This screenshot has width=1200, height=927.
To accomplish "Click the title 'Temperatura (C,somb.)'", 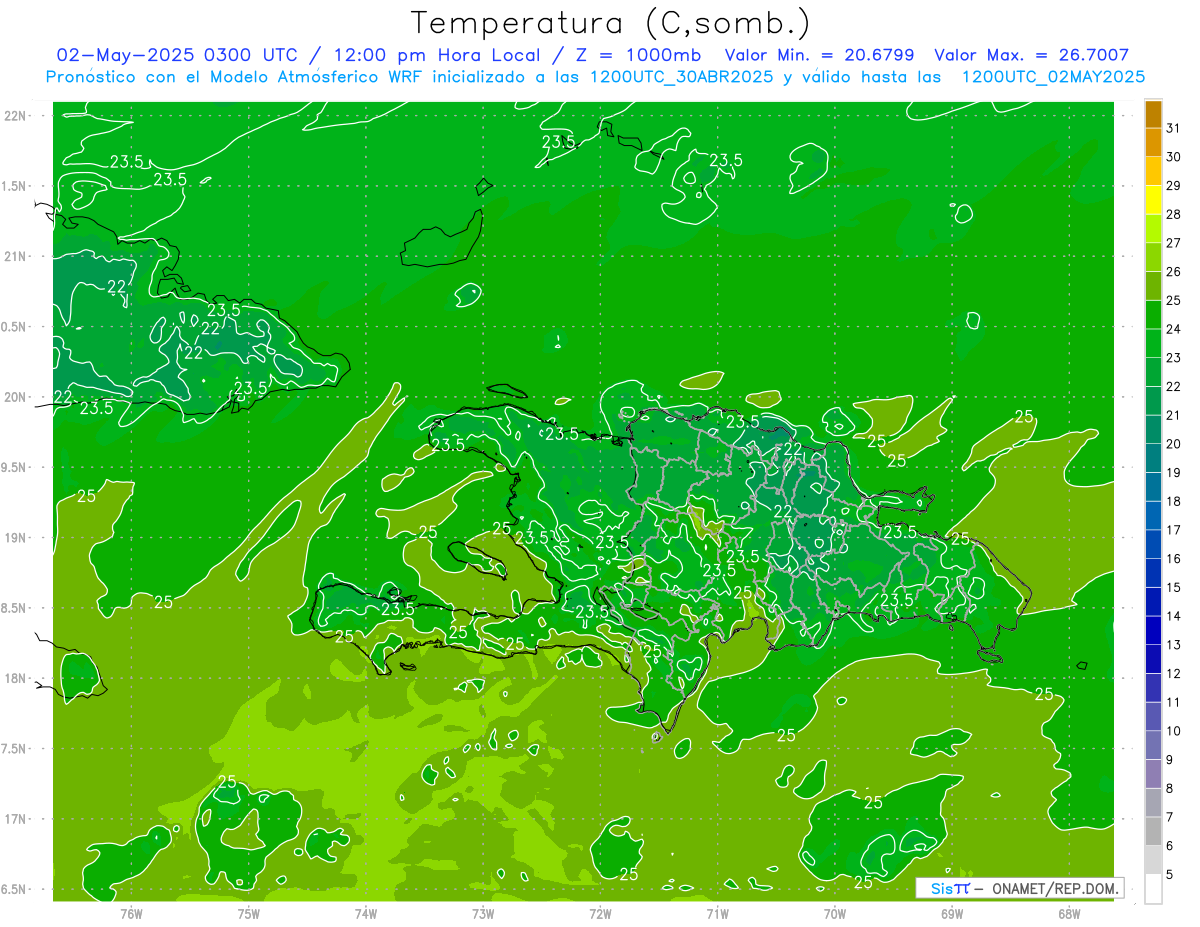I will (610, 24).
